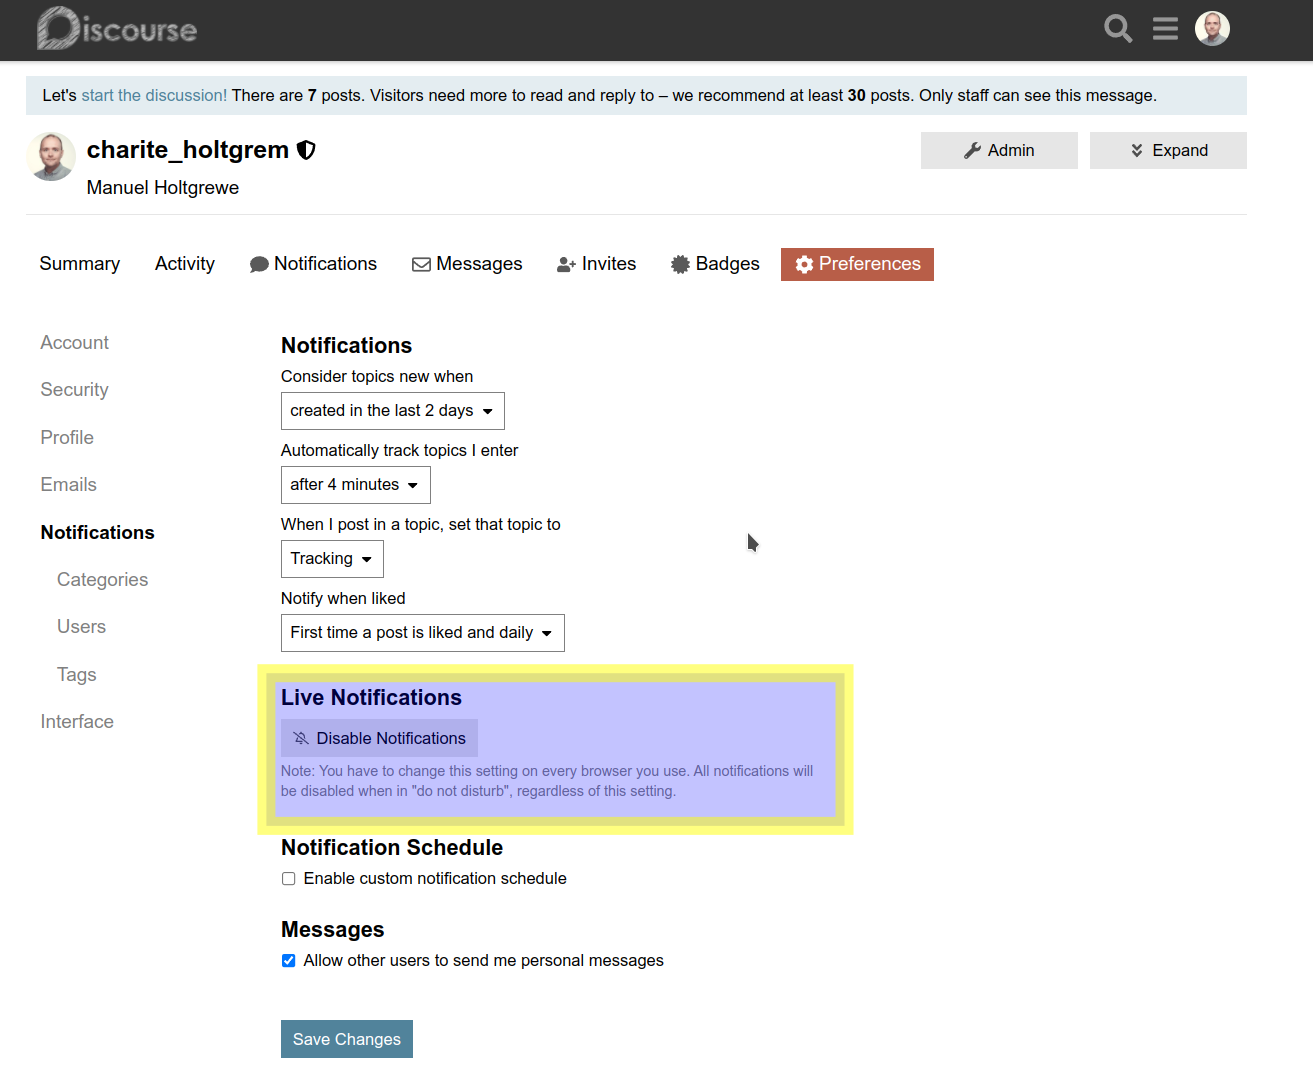Click the charite_holtgrem profile picture

(51, 156)
